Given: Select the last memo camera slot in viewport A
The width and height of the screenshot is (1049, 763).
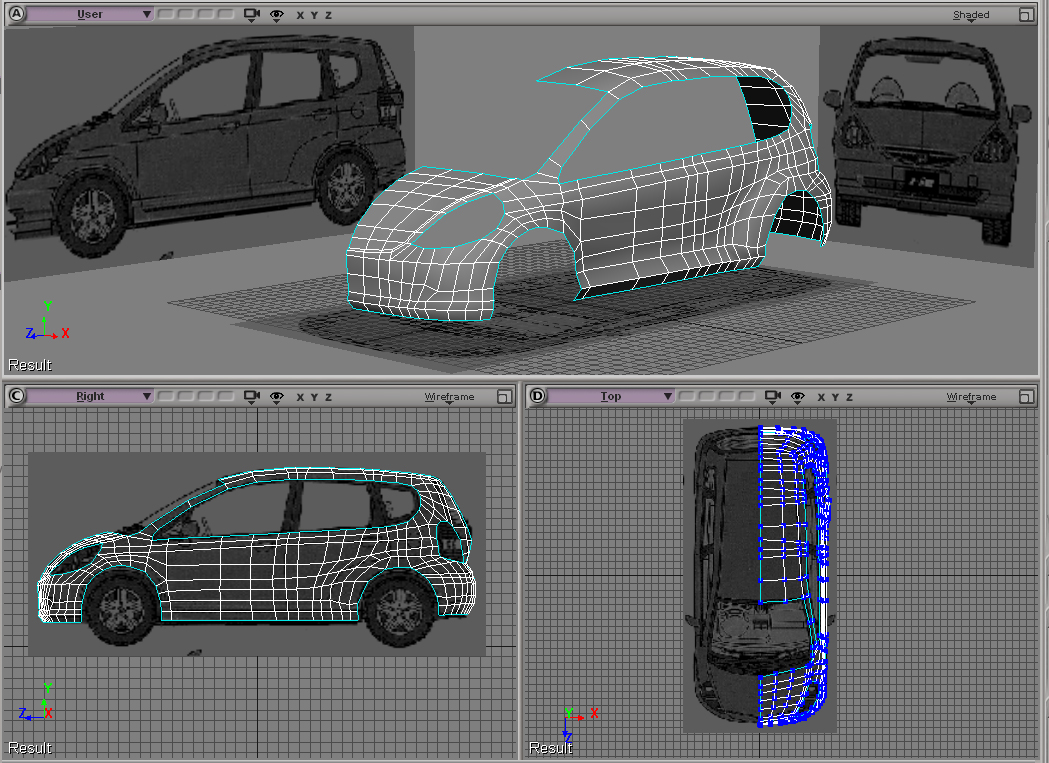Looking at the screenshot, I should tap(227, 14).
